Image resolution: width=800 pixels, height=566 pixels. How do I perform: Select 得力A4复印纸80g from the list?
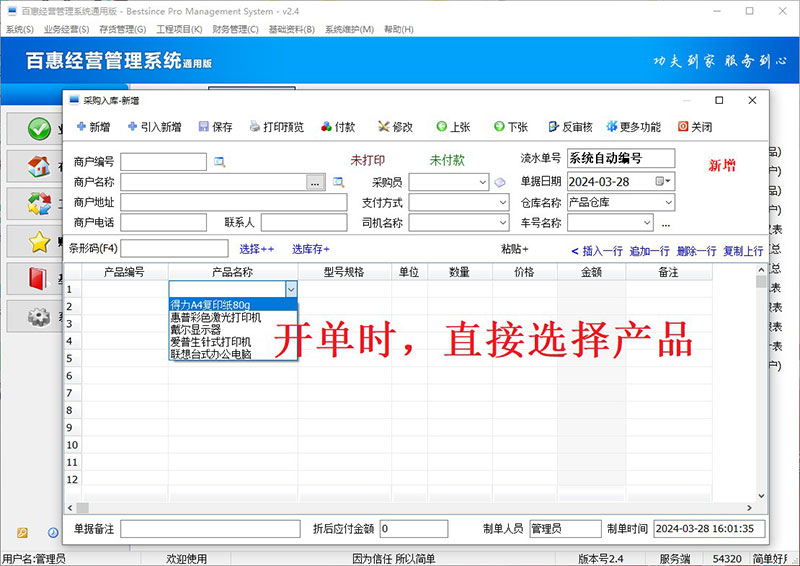233,305
